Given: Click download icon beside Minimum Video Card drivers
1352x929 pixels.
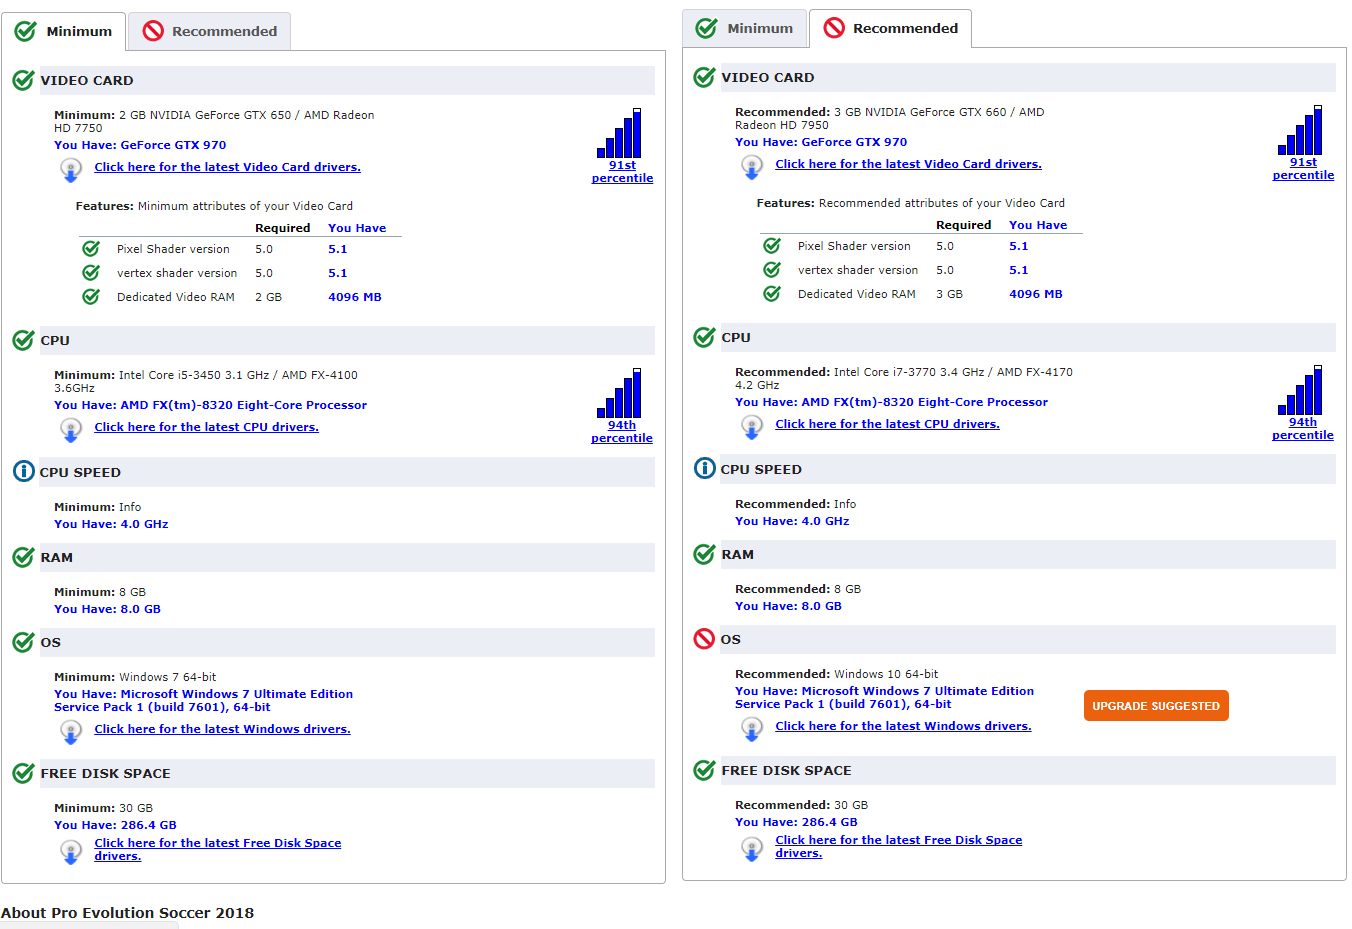Looking at the screenshot, I should (x=71, y=169).
